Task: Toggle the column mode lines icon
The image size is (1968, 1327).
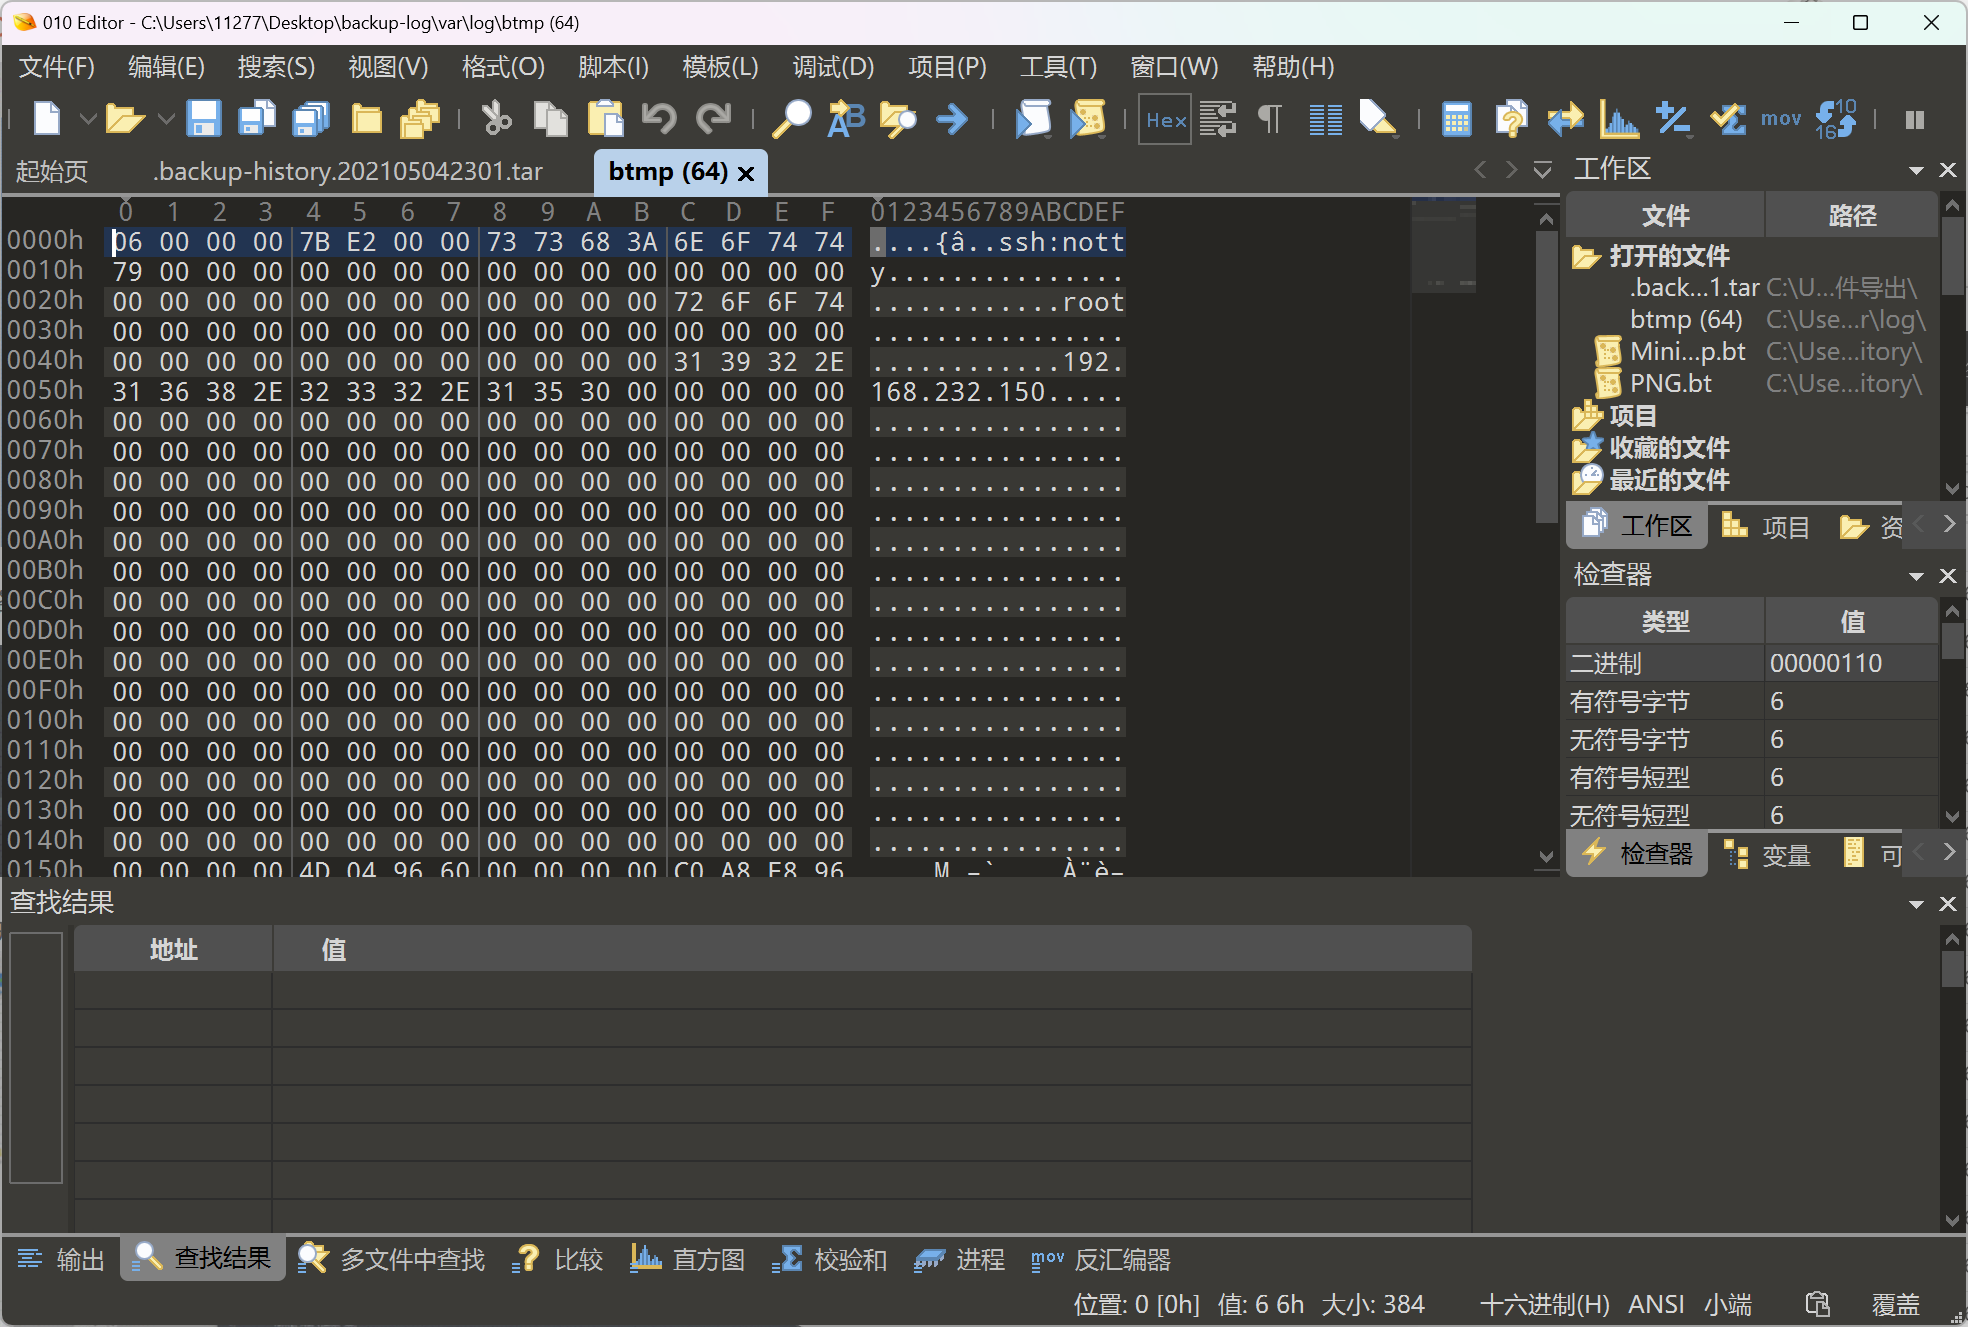Action: pos(1325,119)
